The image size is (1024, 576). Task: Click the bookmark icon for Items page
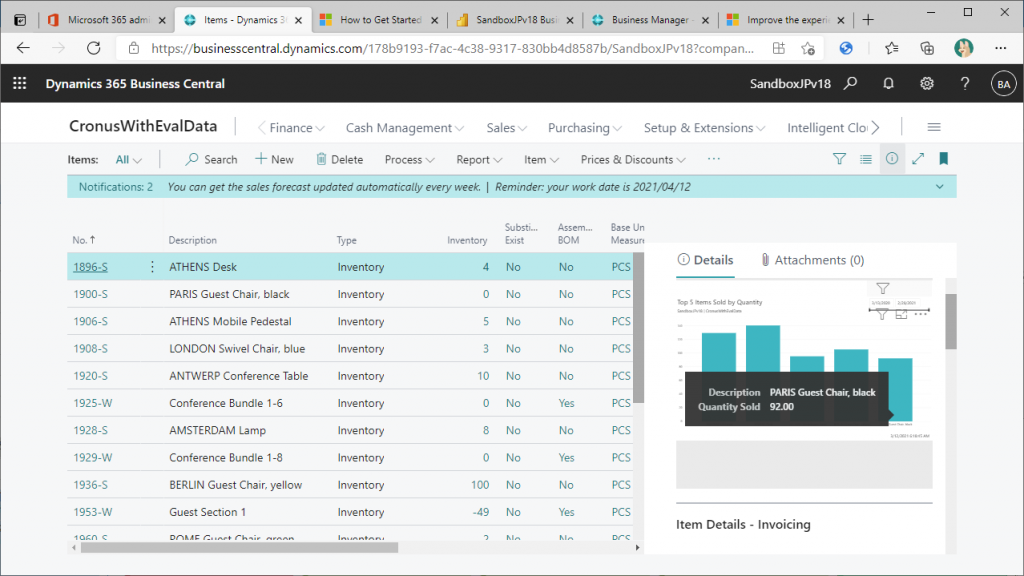coord(944,159)
